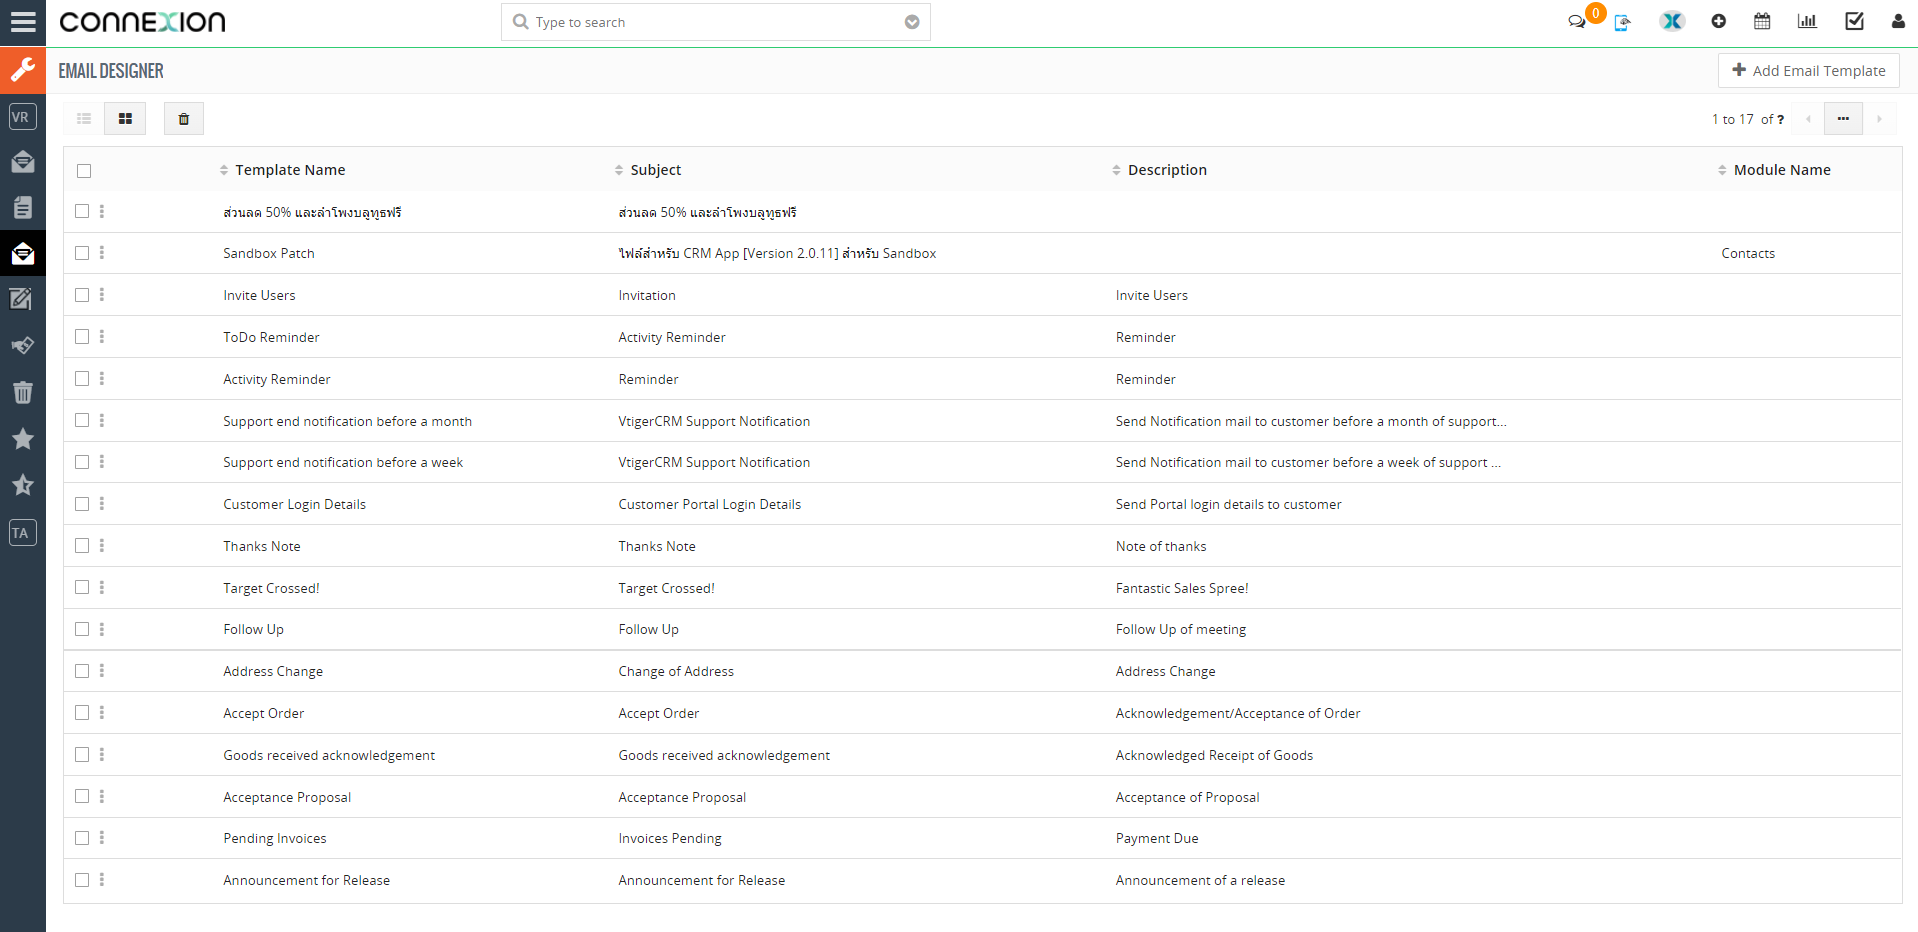The height and width of the screenshot is (932, 1918).
Task: Check the Sandbox Patch row checkbox
Action: (x=82, y=253)
